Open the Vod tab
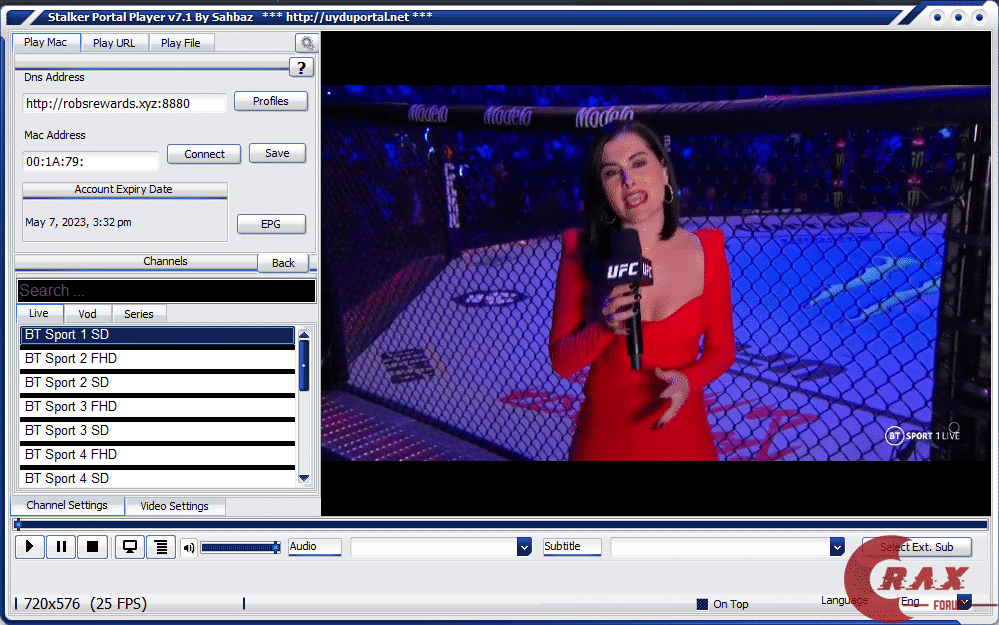Viewport: 999px width, 625px height. coord(87,314)
